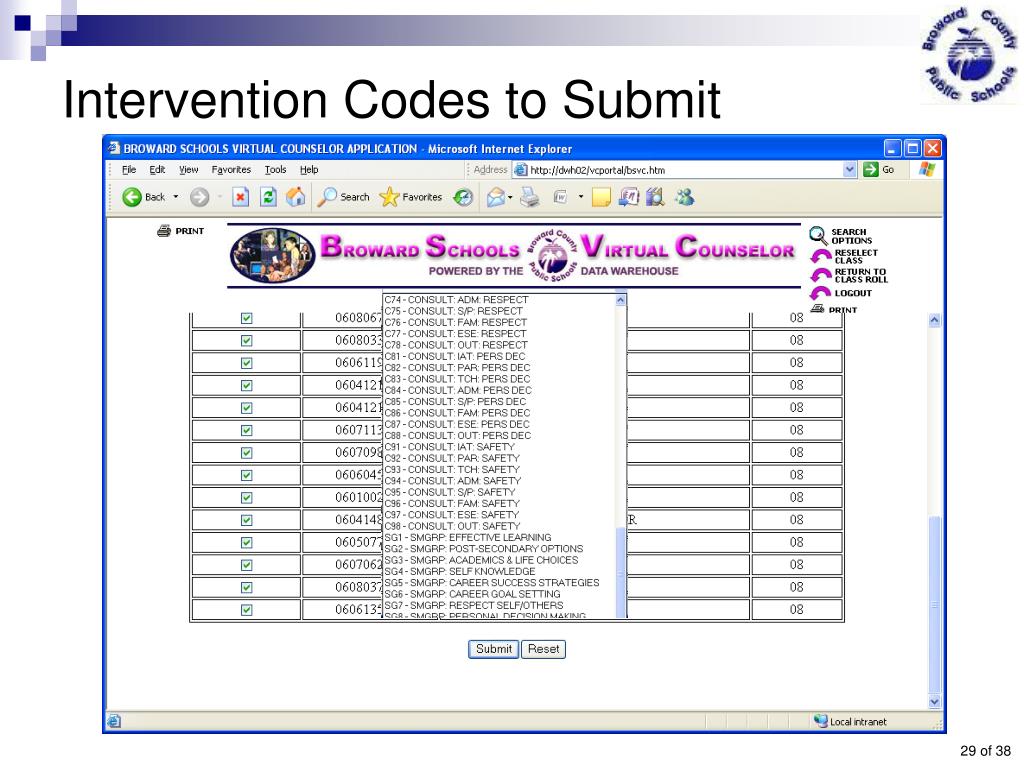Uncheck the checkbox in row 0604148
The image size is (1024, 768).
[246, 520]
